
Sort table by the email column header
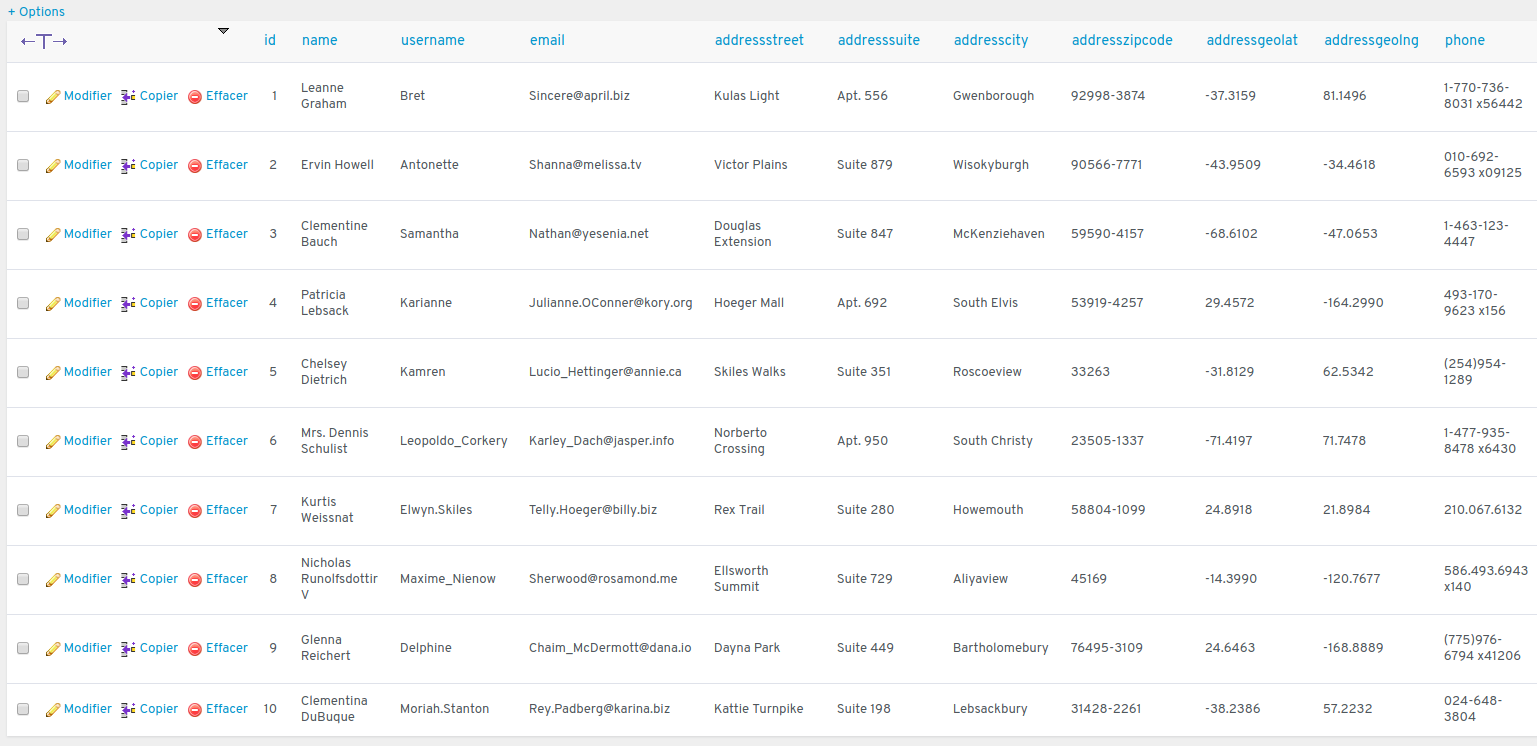click(547, 41)
